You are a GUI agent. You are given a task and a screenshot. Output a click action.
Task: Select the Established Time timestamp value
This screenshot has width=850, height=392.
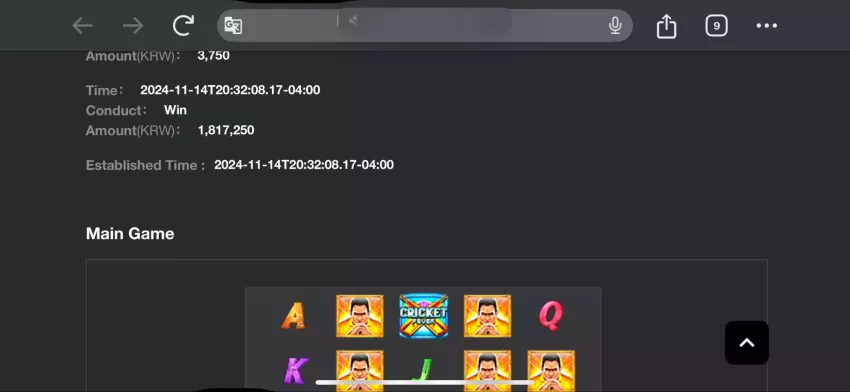(304, 165)
